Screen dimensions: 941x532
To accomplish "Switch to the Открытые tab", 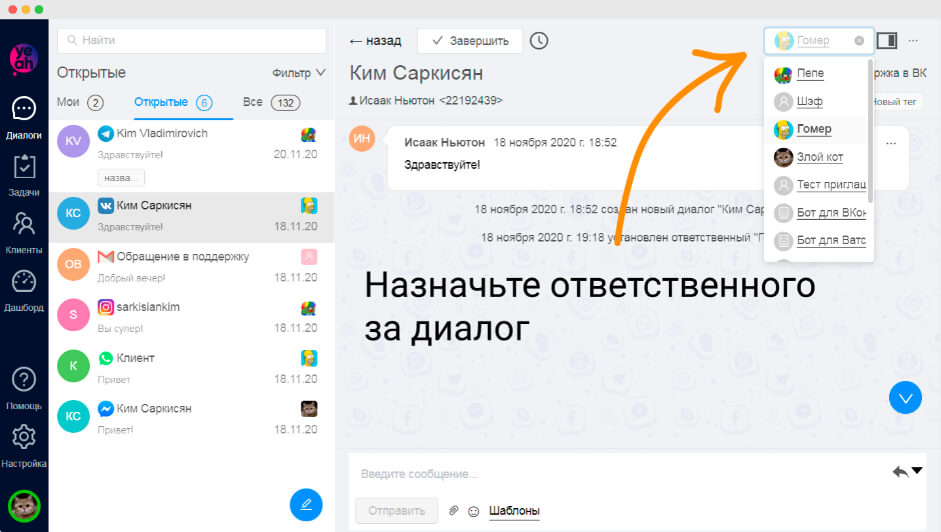I will click(x=173, y=103).
